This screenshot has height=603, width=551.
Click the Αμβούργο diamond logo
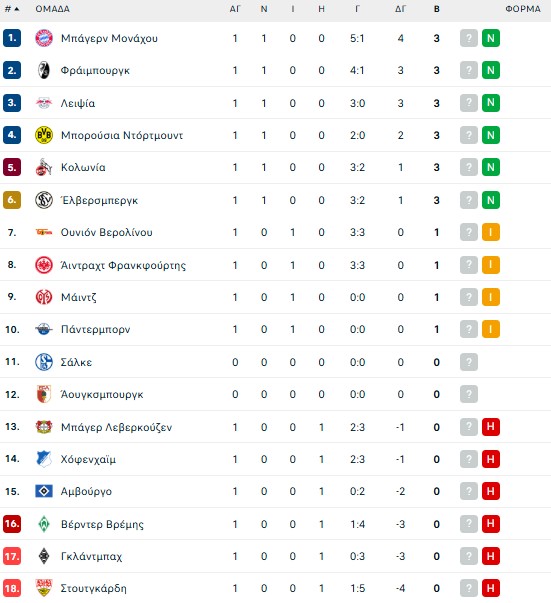(44, 491)
